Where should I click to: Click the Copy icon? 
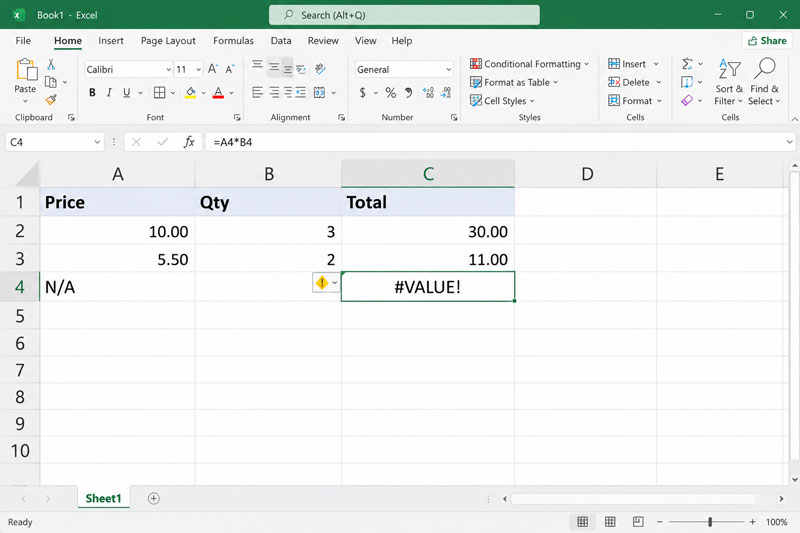[x=51, y=82]
